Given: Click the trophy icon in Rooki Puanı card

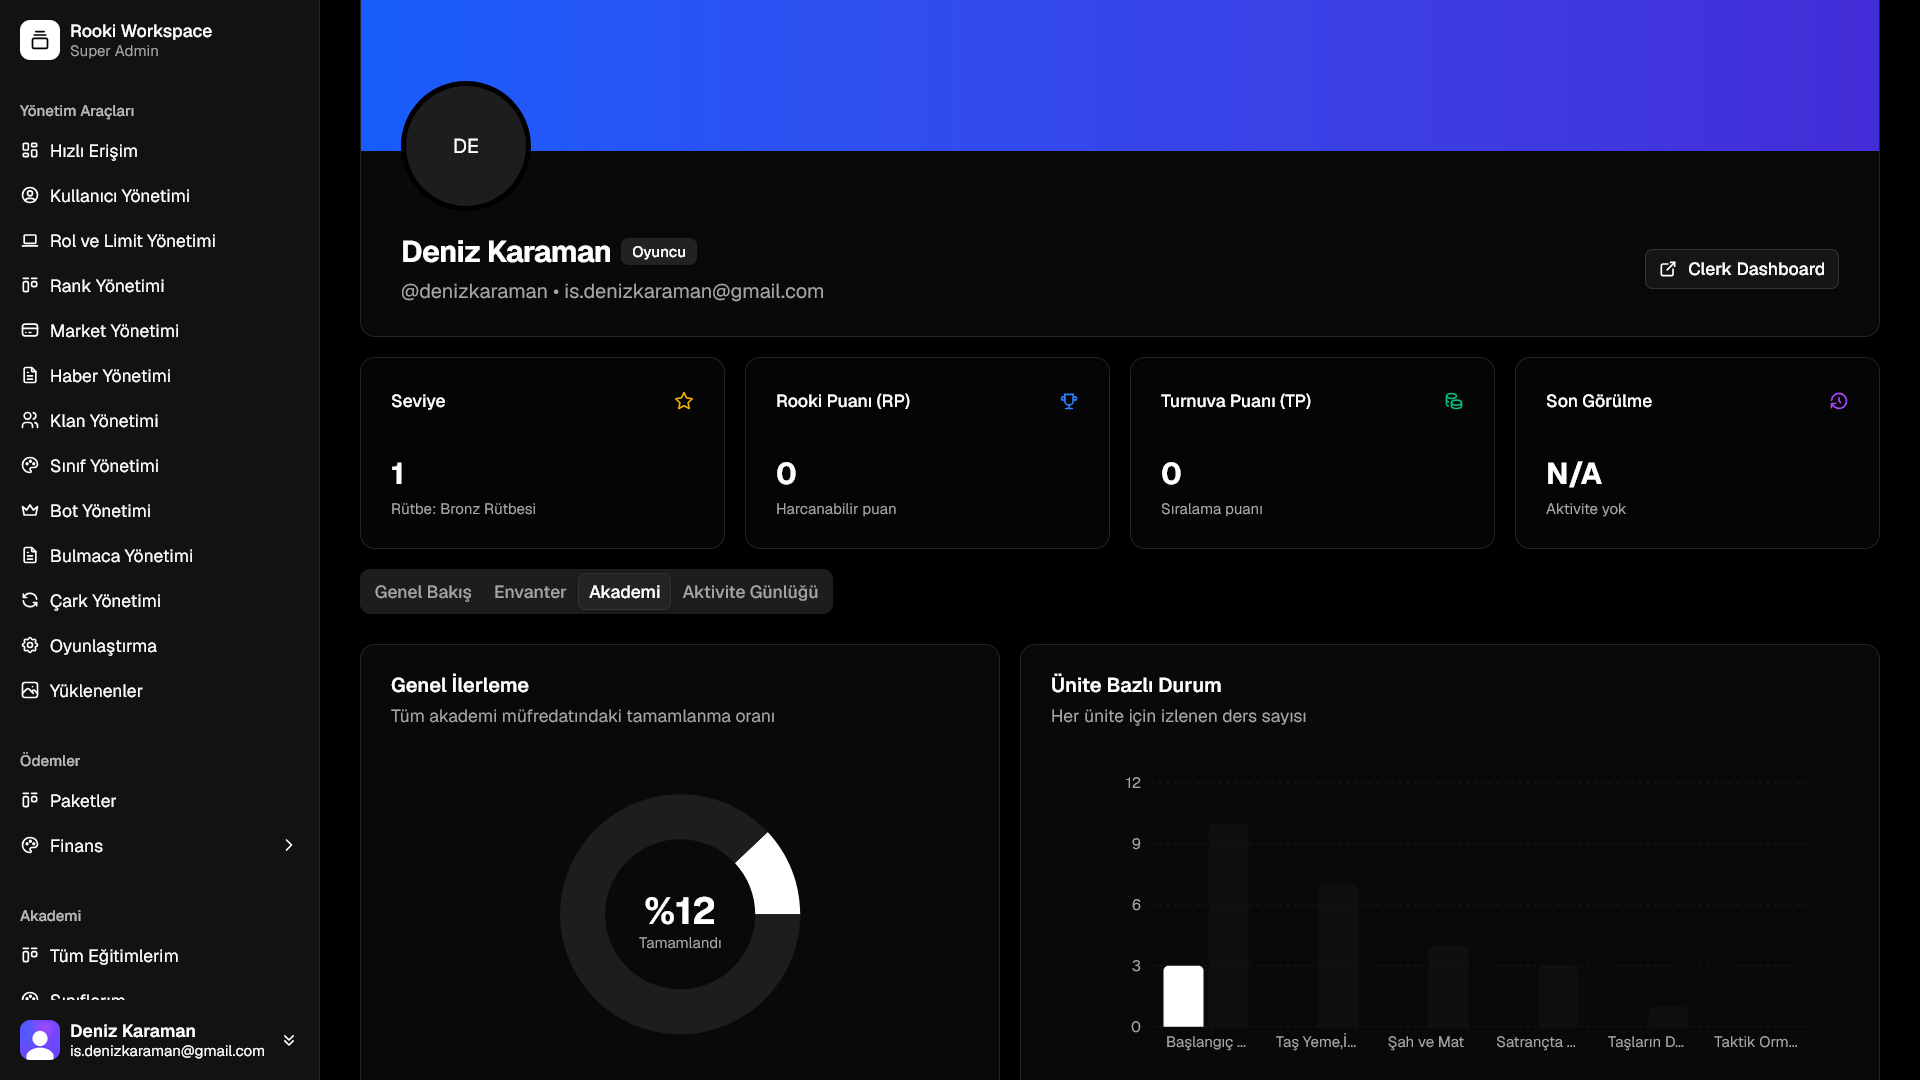Looking at the screenshot, I should pos(1069,401).
